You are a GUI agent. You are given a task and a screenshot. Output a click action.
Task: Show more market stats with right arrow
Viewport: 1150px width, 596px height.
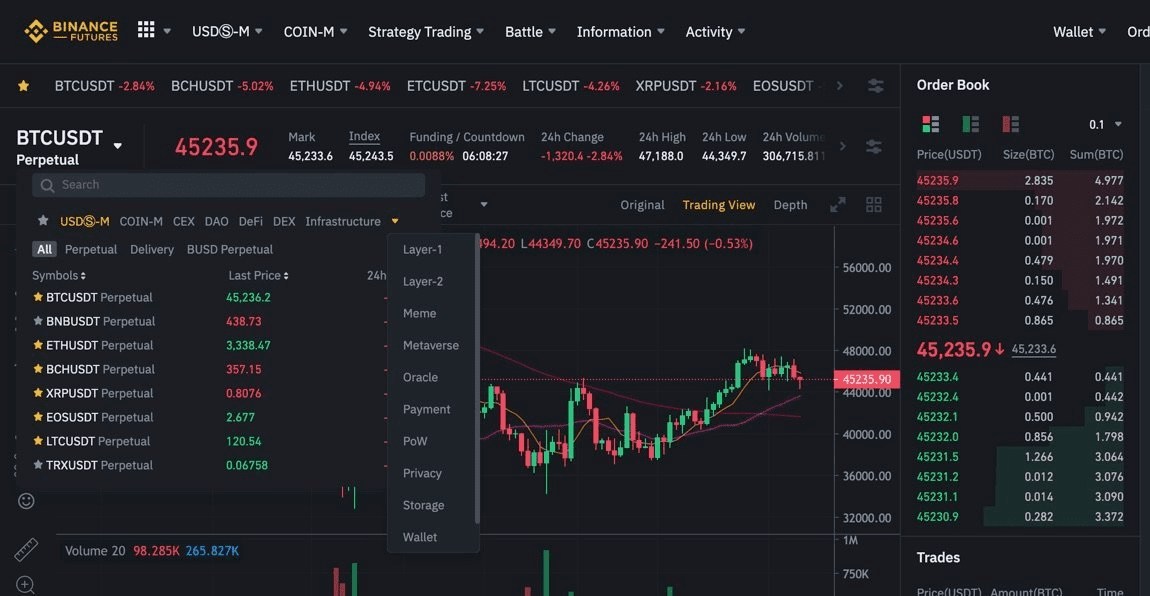[x=843, y=147]
